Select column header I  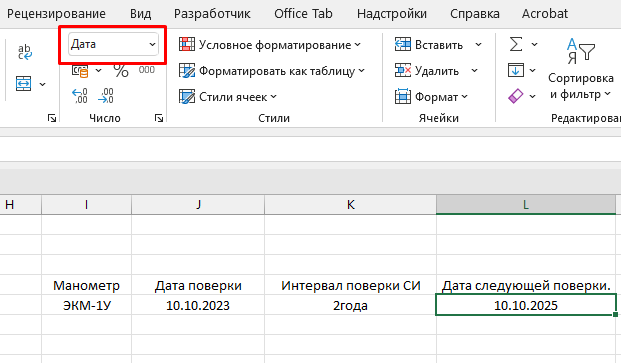pyautogui.click(x=86, y=205)
